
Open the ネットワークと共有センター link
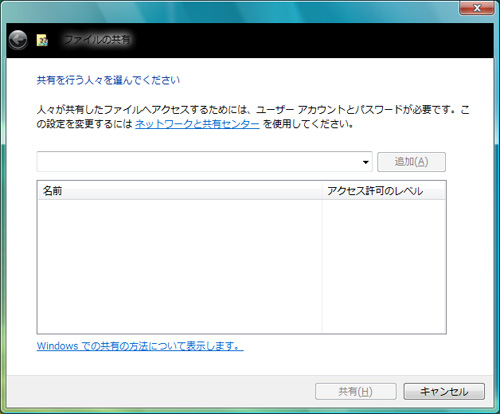[x=197, y=124]
